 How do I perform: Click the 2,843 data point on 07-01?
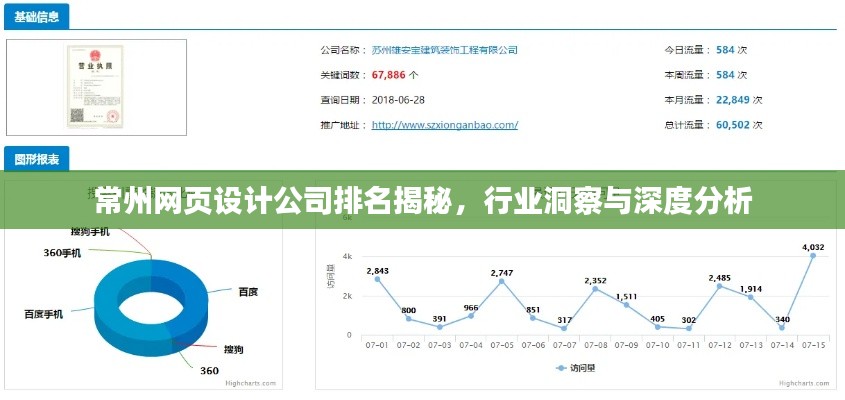click(377, 279)
